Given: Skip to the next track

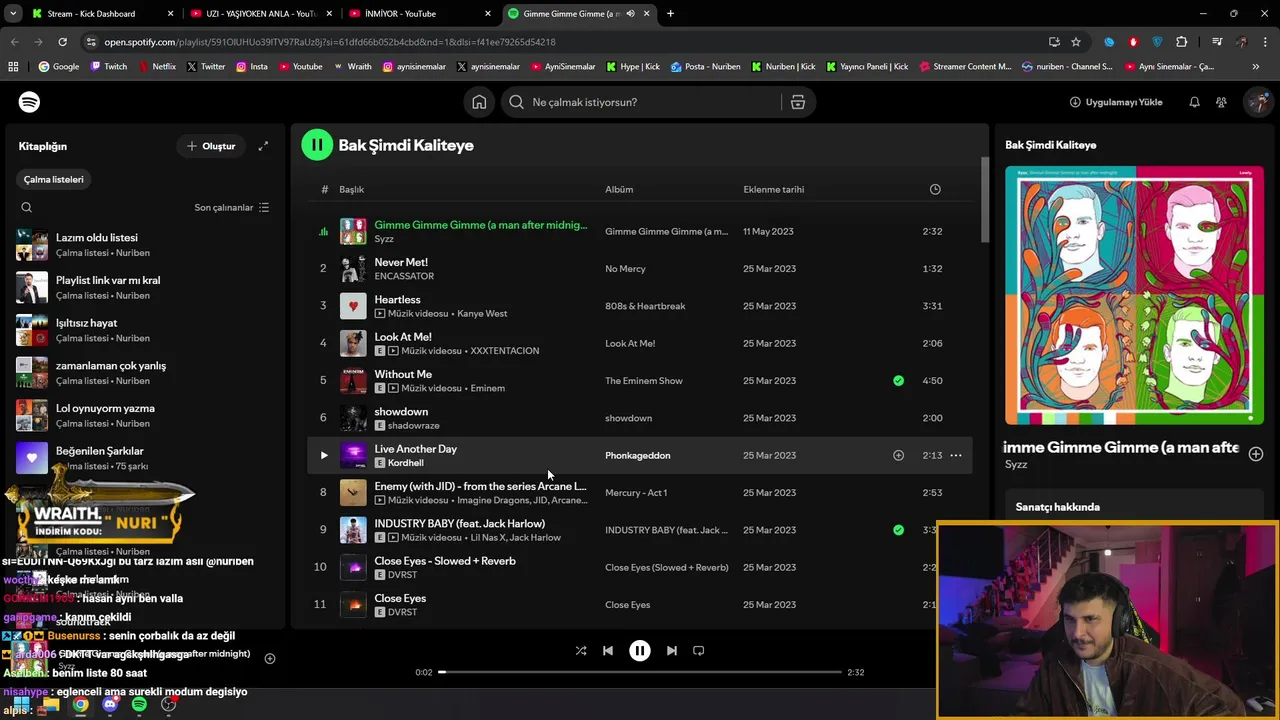Looking at the screenshot, I should (672, 650).
